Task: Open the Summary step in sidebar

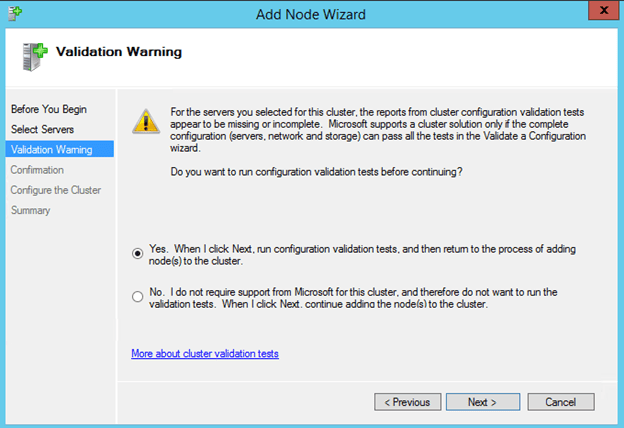Action: click(31, 210)
